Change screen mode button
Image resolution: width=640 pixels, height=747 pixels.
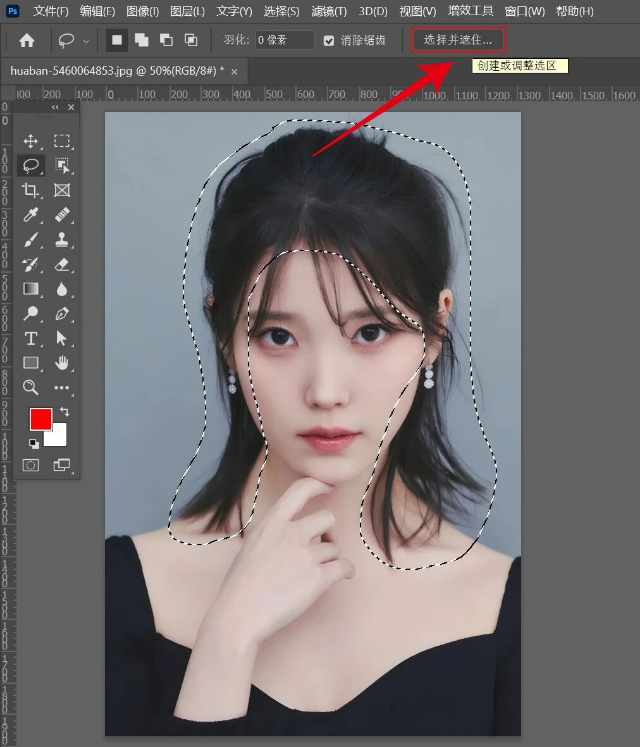coord(62,465)
